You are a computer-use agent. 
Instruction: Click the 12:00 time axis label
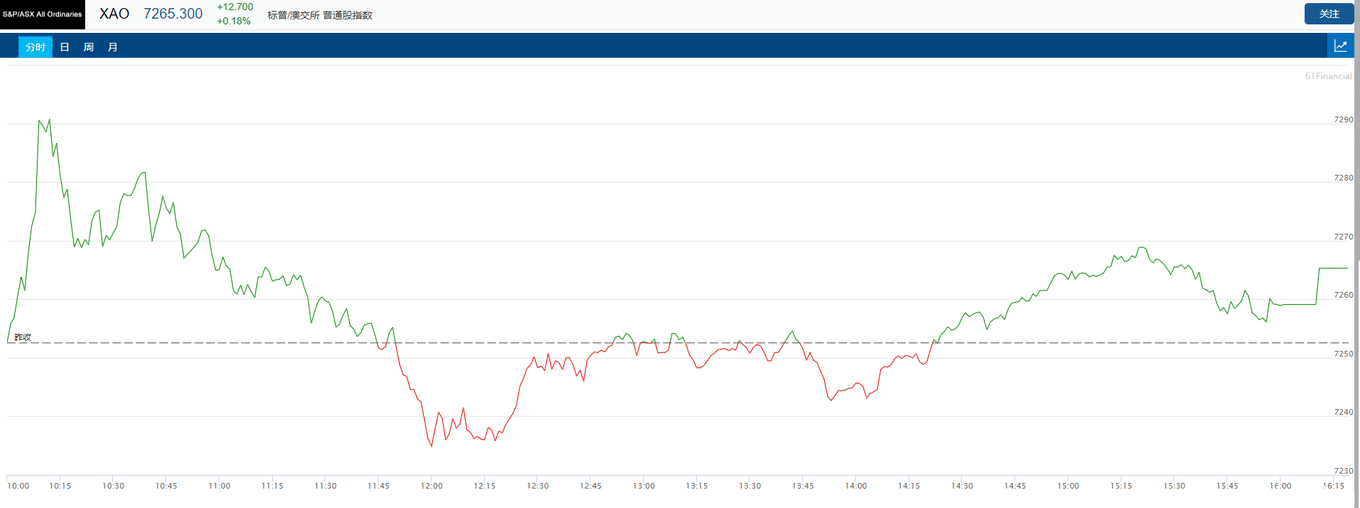coord(431,486)
